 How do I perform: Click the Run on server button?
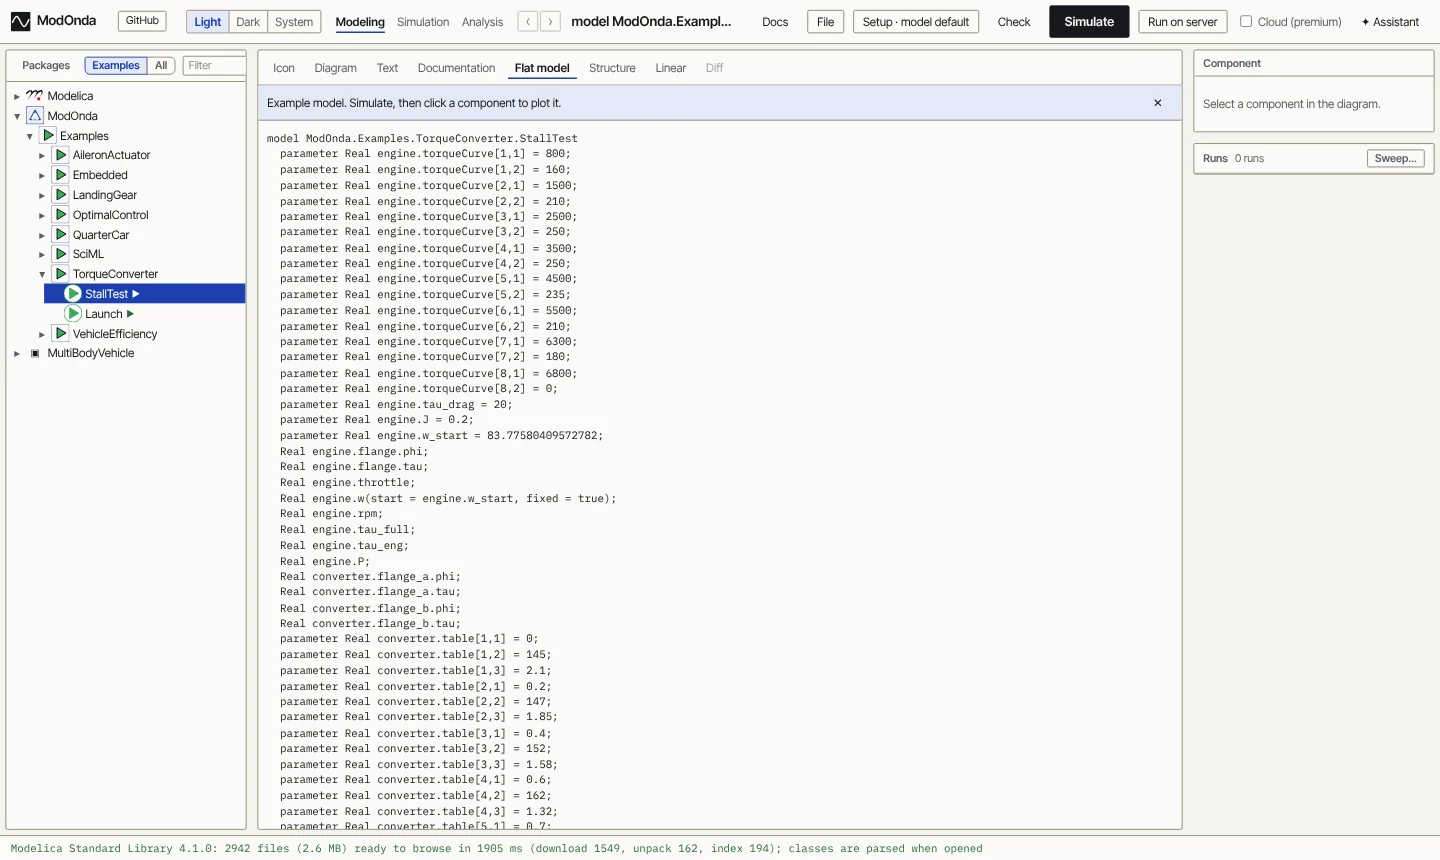pos(1183,22)
